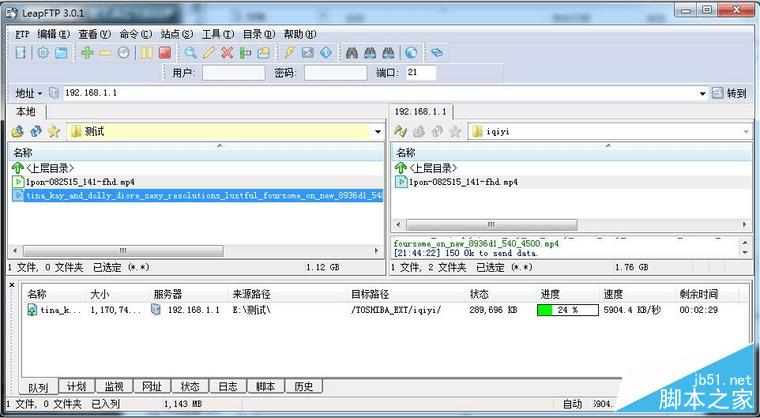Switch to the 历史 tab
Viewport: 760px width, 418px height.
[303, 386]
